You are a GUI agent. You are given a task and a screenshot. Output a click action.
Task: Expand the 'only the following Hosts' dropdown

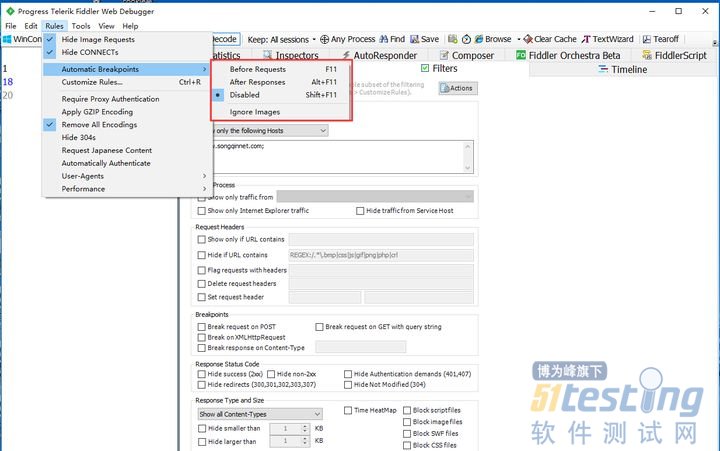[323, 131]
